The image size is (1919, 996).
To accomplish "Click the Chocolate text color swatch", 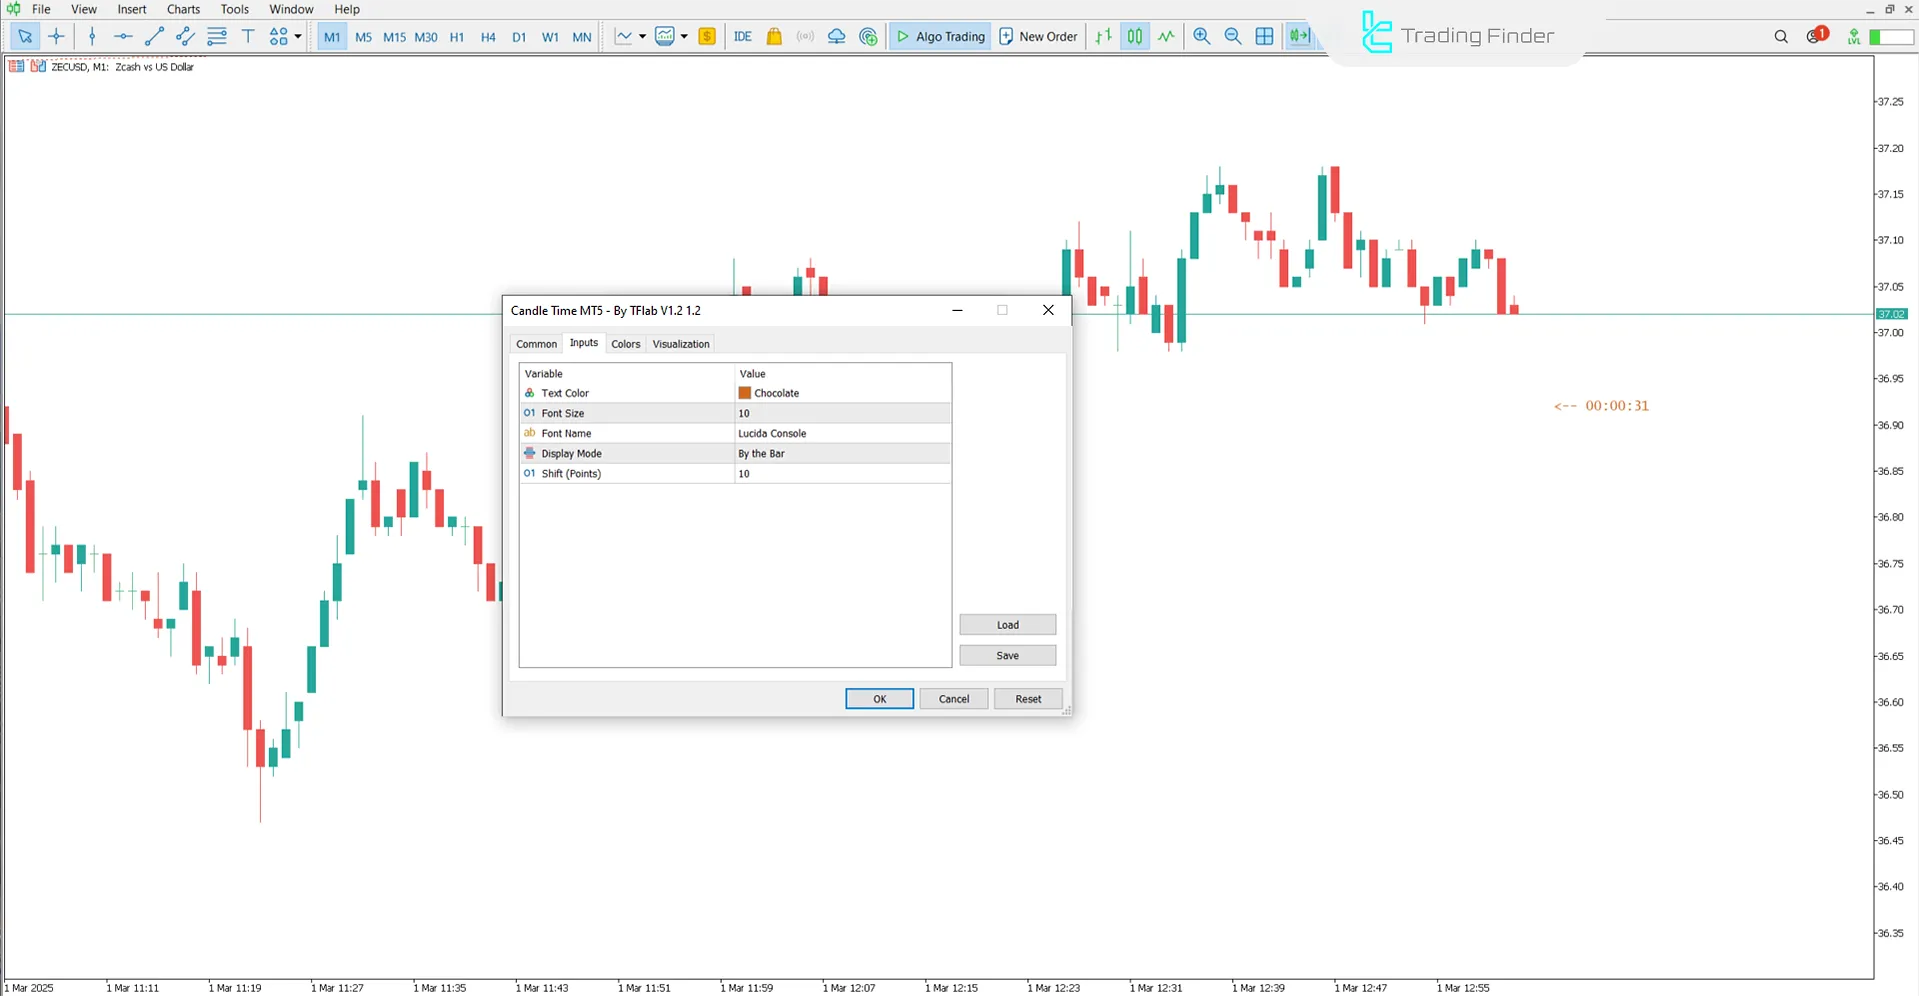I will pyautogui.click(x=744, y=392).
